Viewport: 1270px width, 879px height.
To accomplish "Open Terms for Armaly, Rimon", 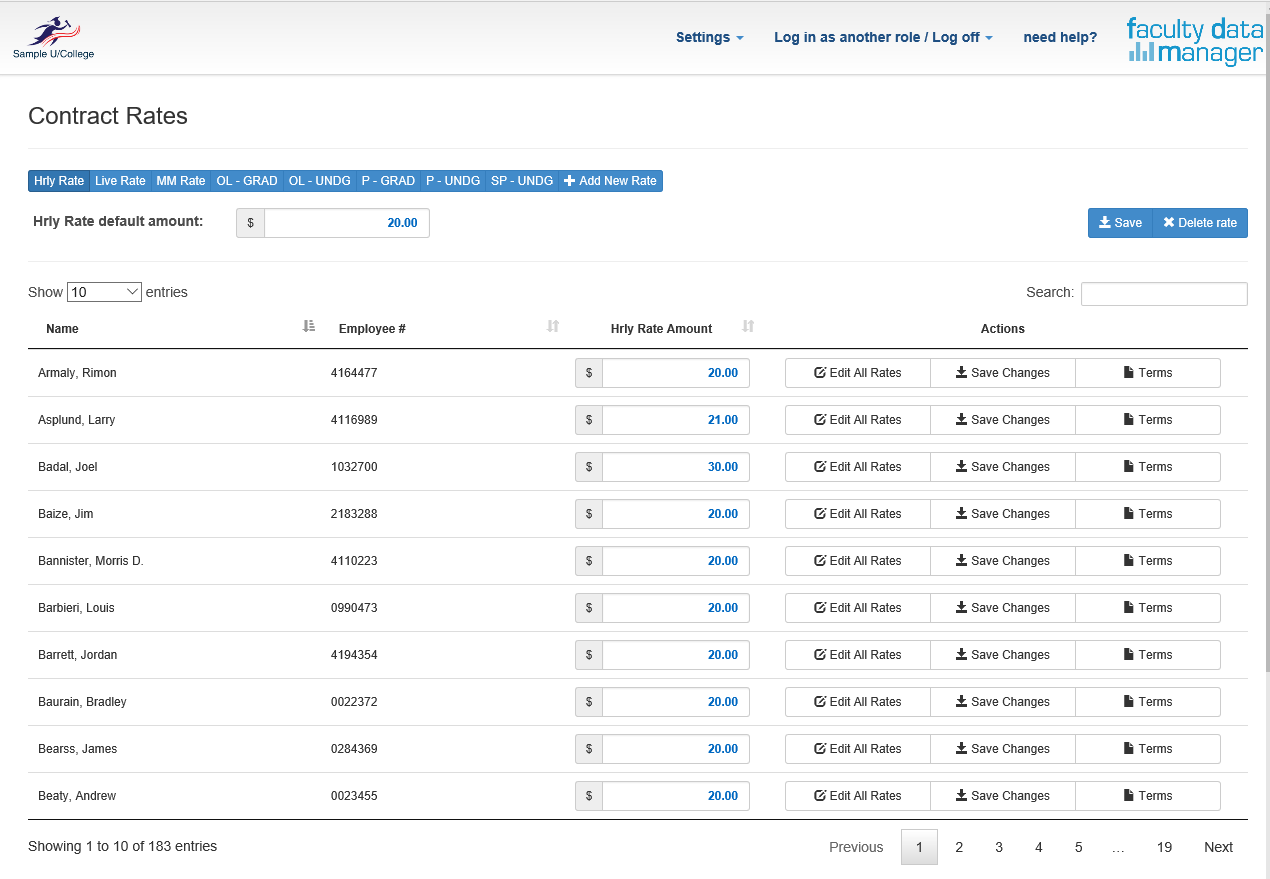I will 1148,373.
